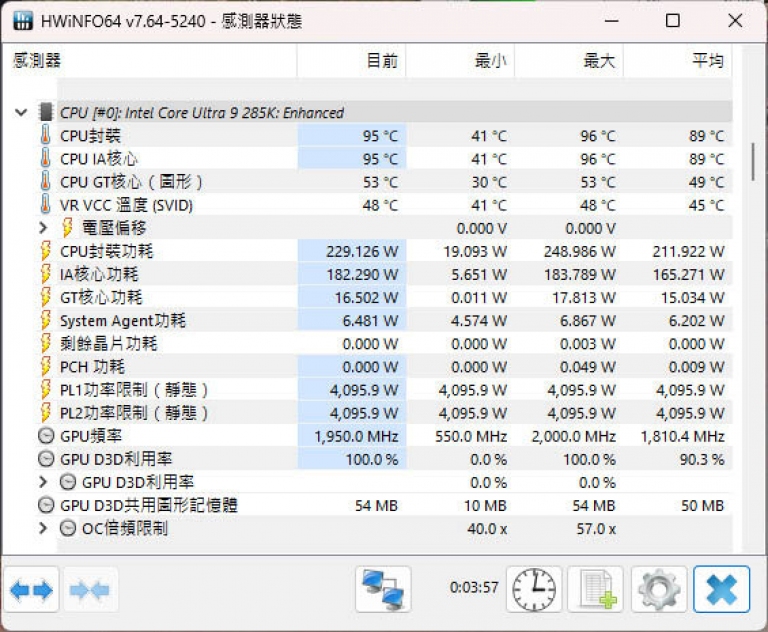This screenshot has height=632, width=768.
Task: Click minimum value 19.093 W
Action: click(475, 251)
